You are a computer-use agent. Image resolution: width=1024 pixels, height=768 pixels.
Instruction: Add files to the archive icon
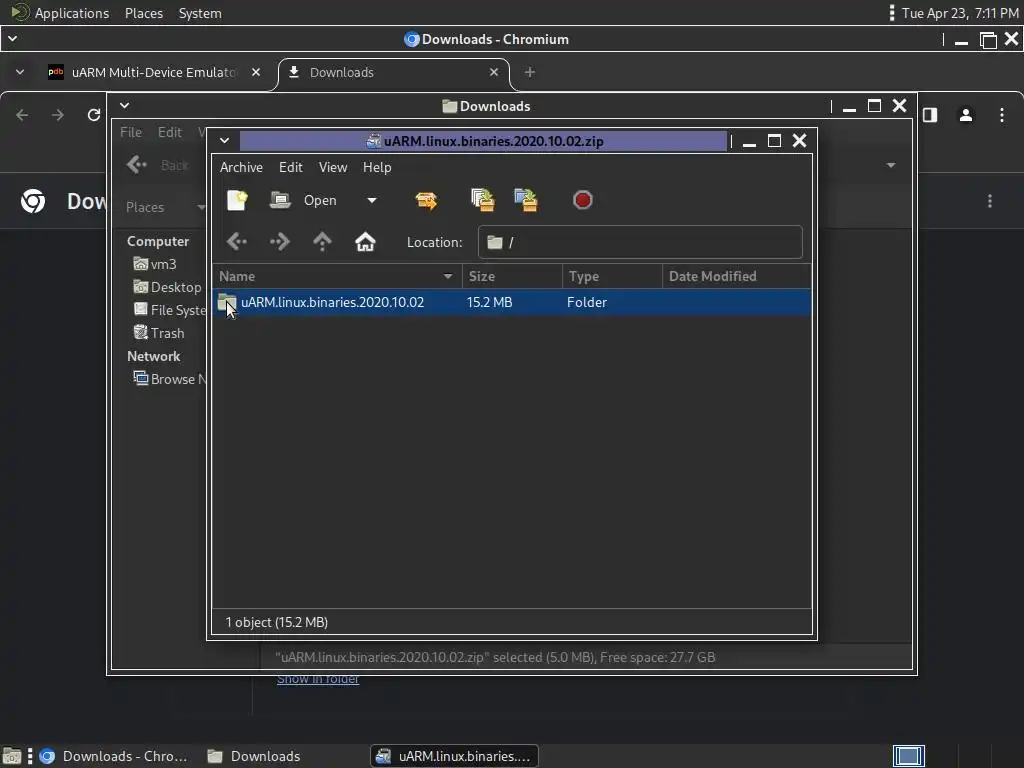[483, 200]
